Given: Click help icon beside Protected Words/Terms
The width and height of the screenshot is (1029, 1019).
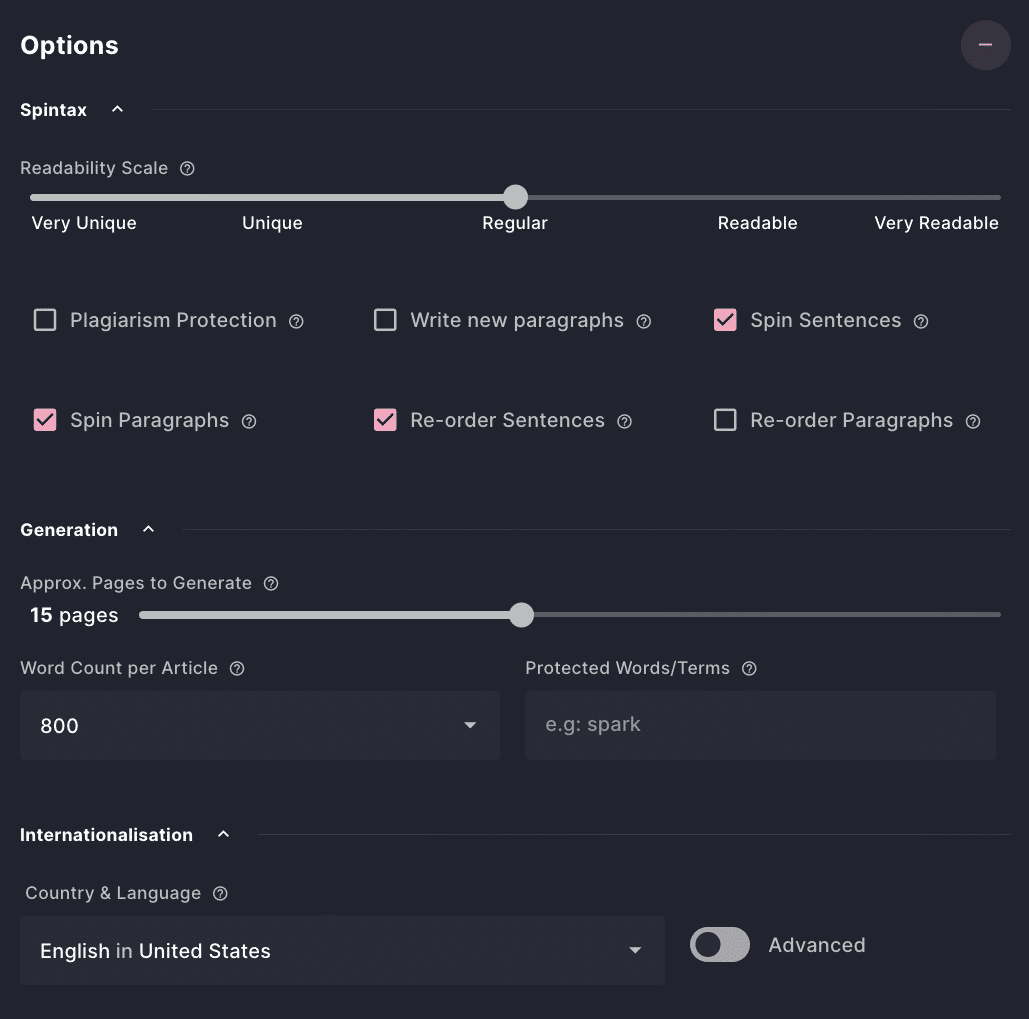Looking at the screenshot, I should coord(749,668).
